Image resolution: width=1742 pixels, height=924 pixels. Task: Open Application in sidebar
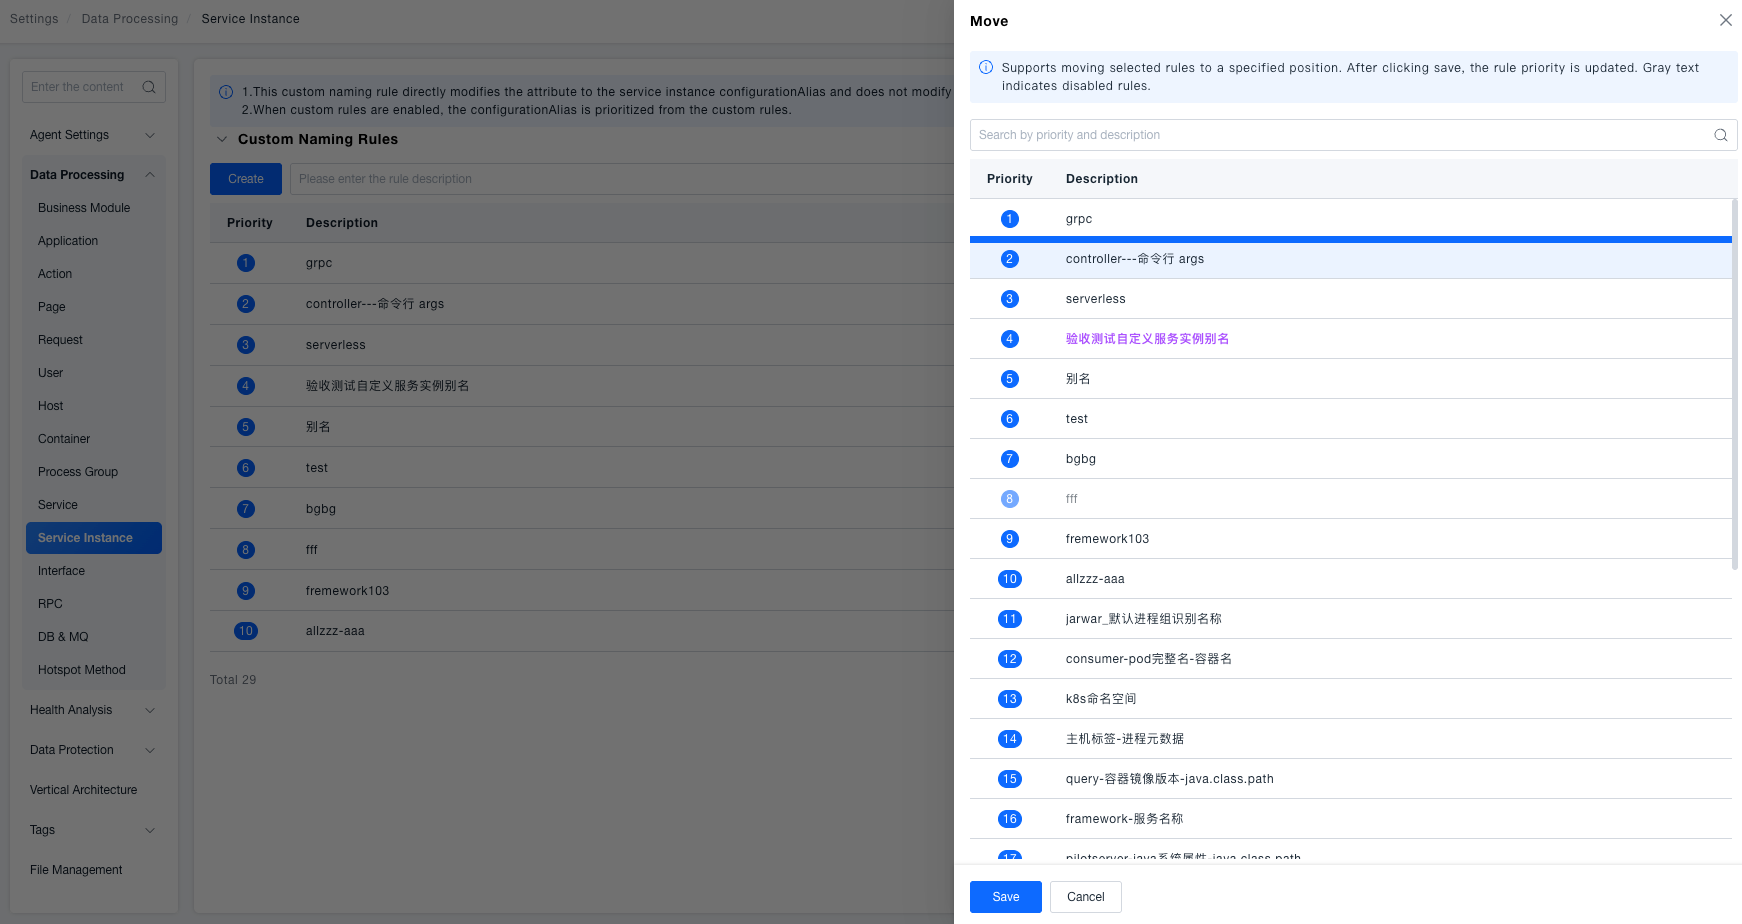pyautogui.click(x=68, y=241)
